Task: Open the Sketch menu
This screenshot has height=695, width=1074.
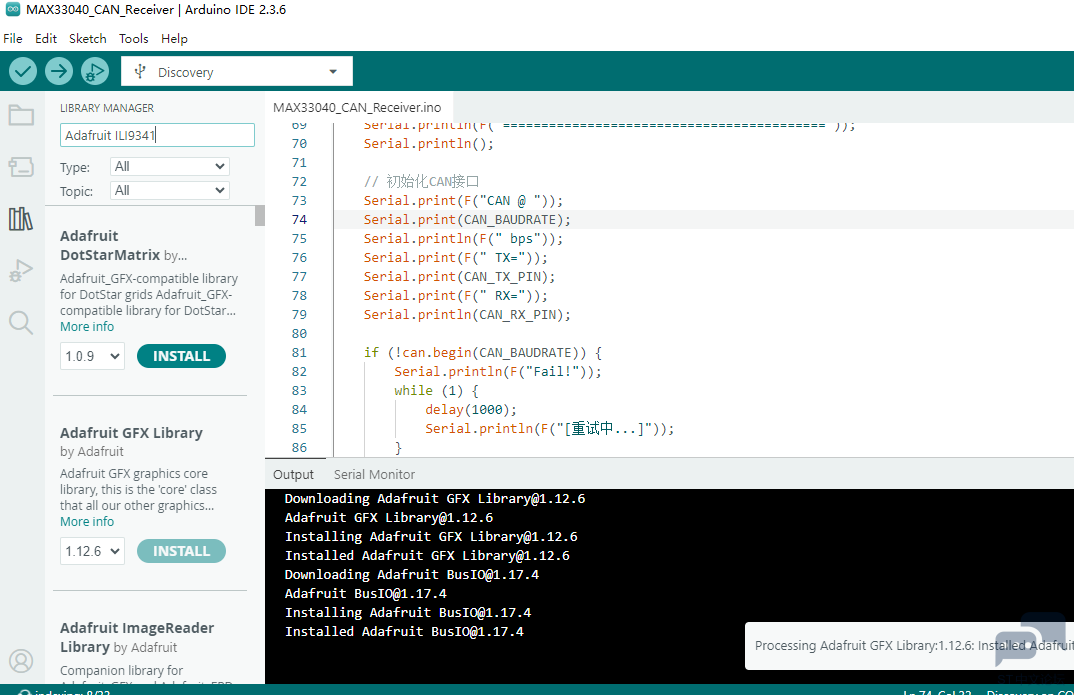Action: point(88,38)
